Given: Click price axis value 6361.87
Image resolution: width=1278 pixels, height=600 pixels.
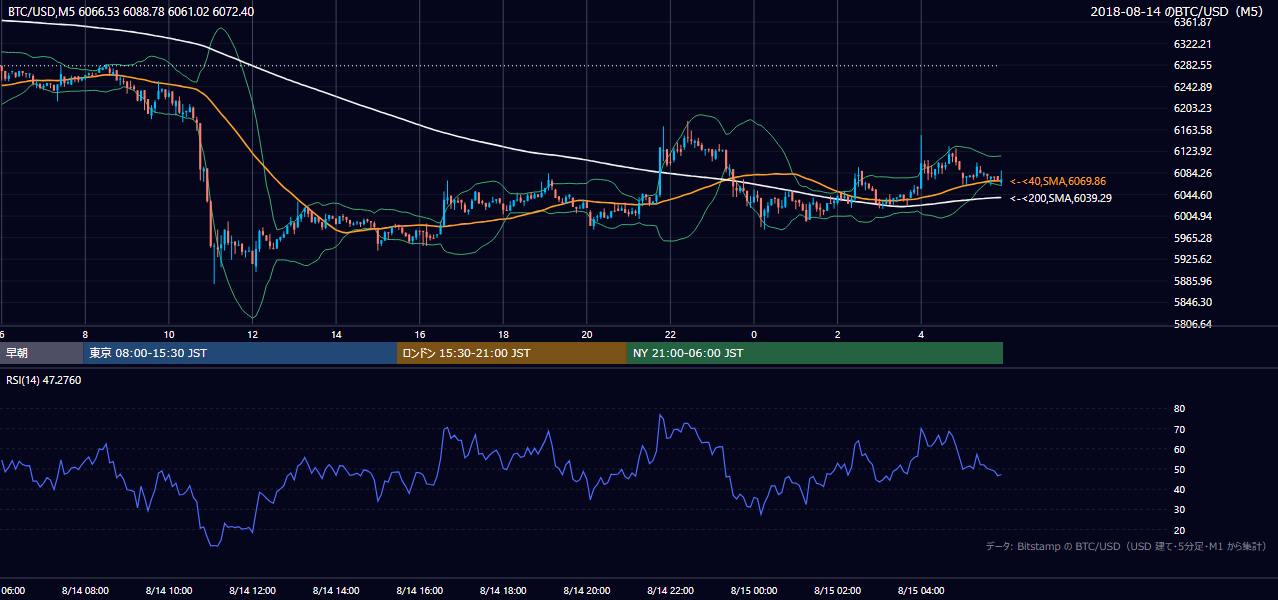Looking at the screenshot, I should click(1193, 22).
